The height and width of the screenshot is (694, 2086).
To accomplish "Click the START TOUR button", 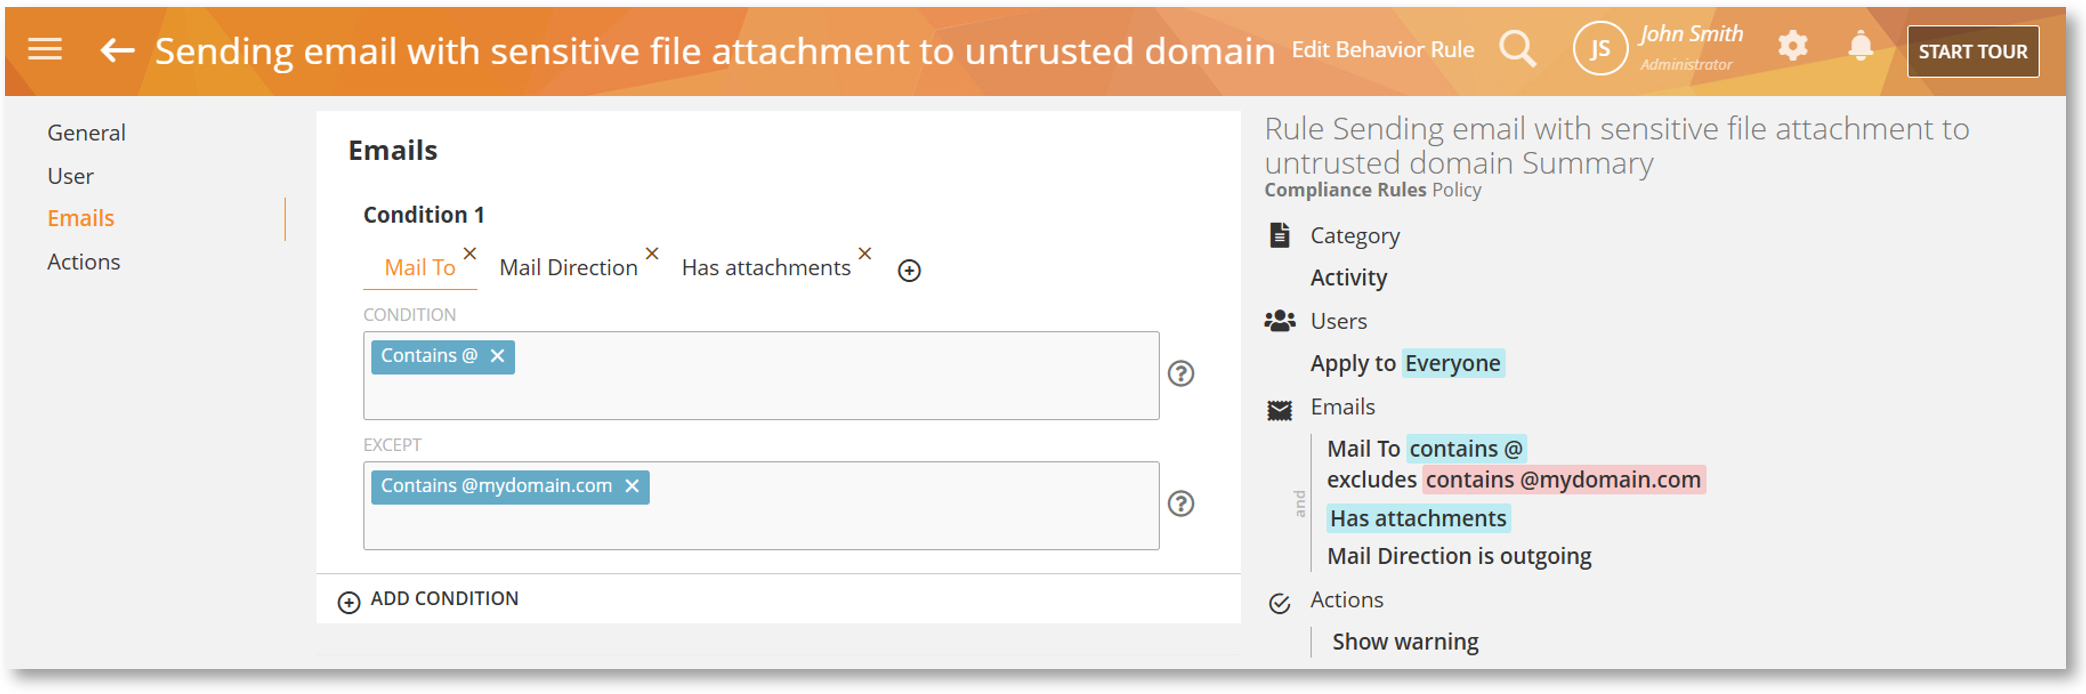I will (1972, 51).
